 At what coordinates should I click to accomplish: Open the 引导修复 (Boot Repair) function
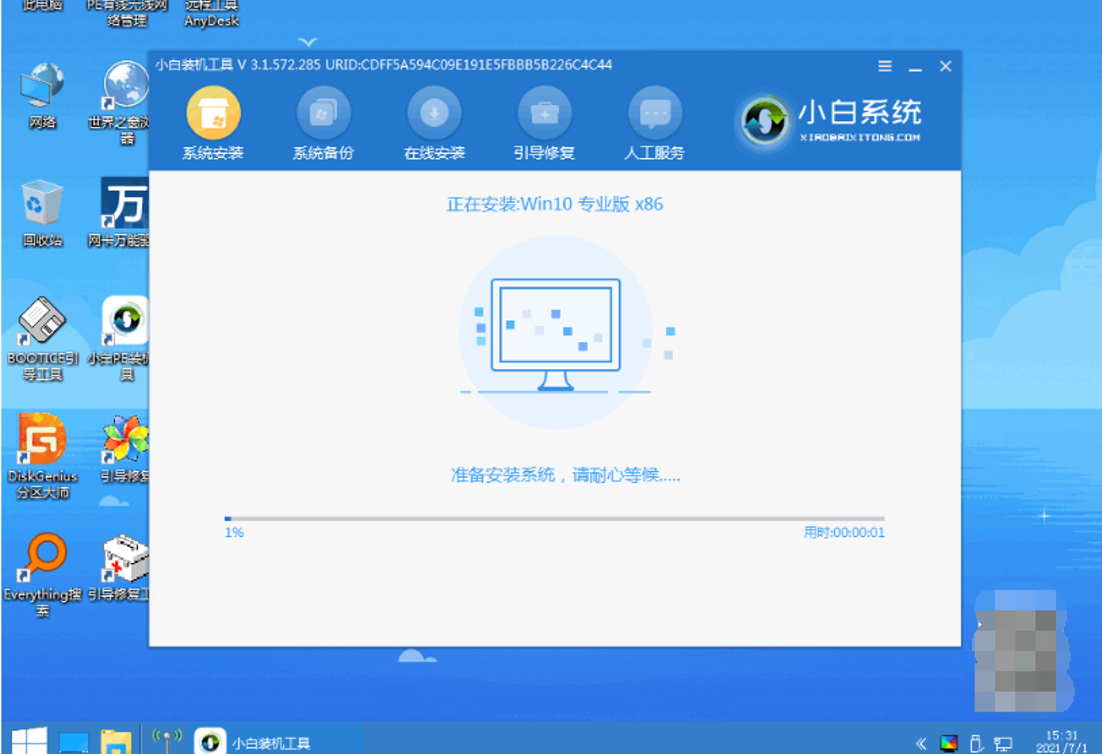[544, 118]
